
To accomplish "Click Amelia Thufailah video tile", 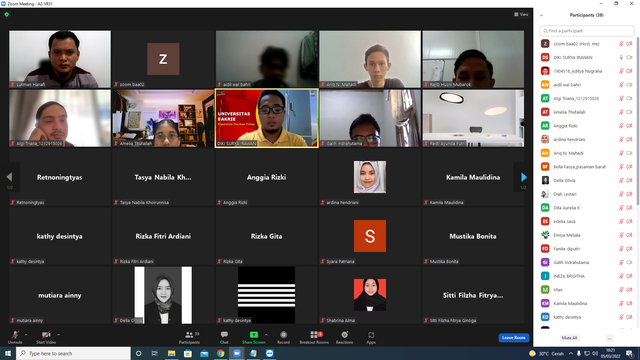I will click(x=163, y=118).
